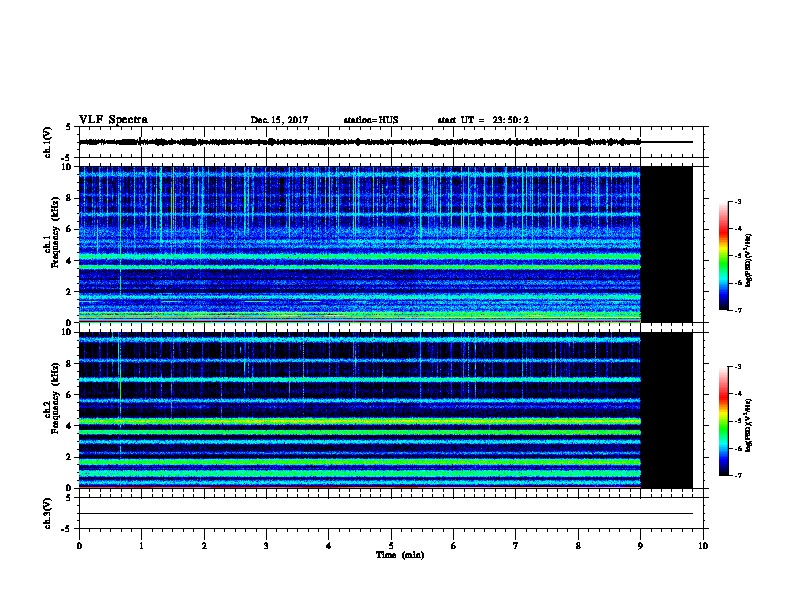The width and height of the screenshot is (792, 612).
Task: Click the "Time (min)" axis label
Action: coord(400,555)
